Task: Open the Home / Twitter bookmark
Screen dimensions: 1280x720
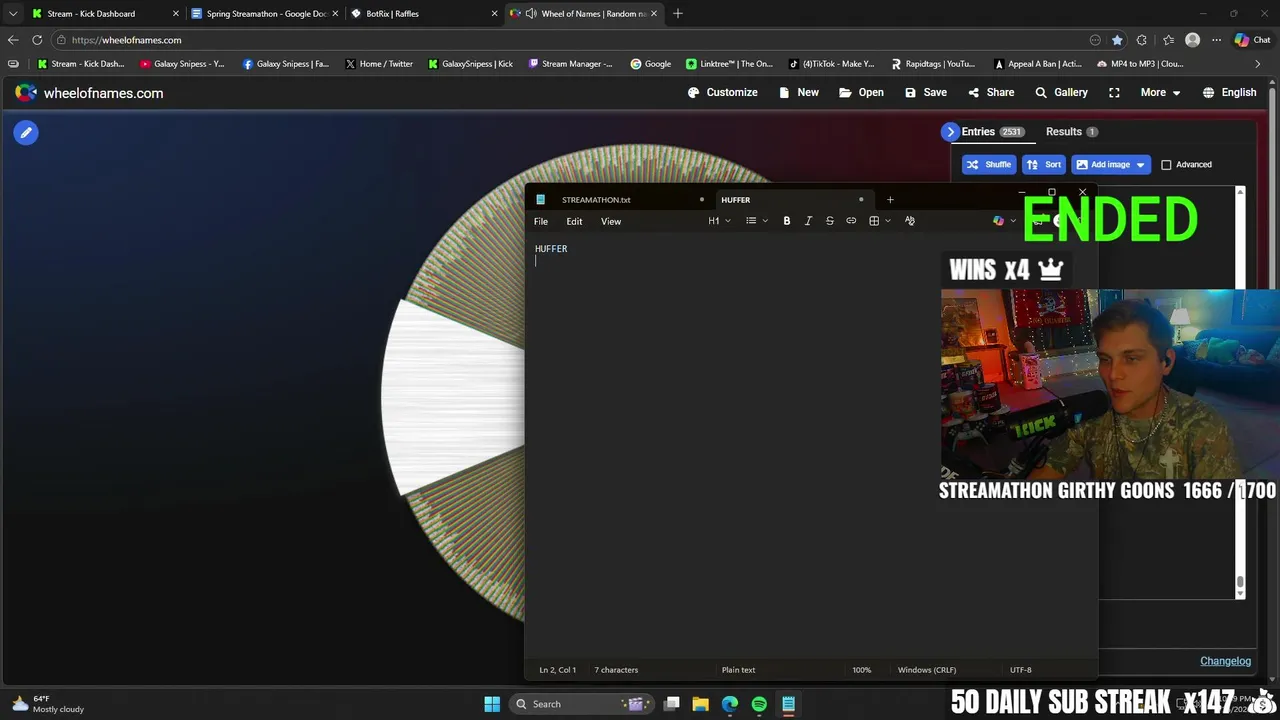Action: tap(378, 64)
